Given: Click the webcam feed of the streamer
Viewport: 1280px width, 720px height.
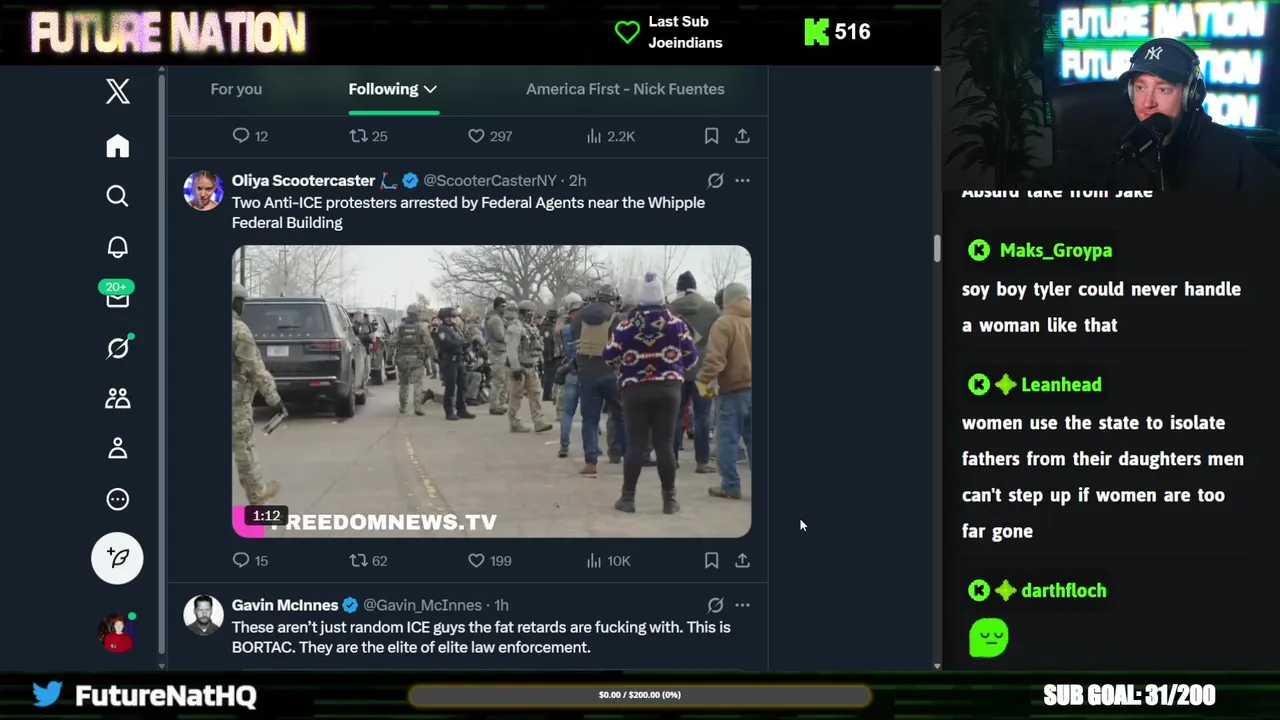Looking at the screenshot, I should pos(1111,96).
